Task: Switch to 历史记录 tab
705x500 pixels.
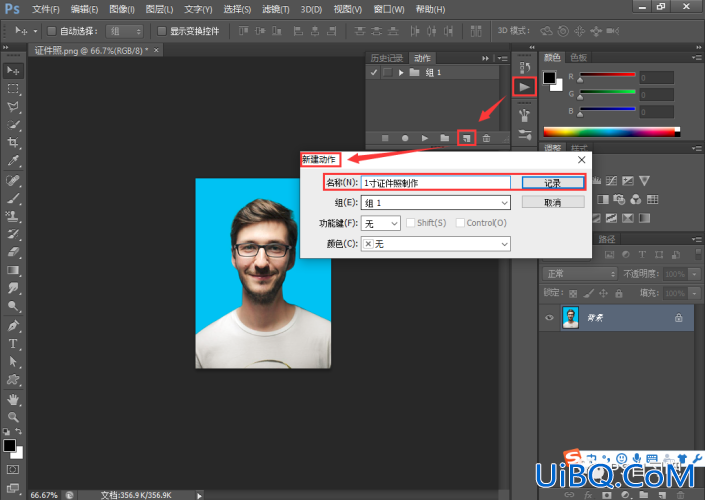Action: point(387,58)
